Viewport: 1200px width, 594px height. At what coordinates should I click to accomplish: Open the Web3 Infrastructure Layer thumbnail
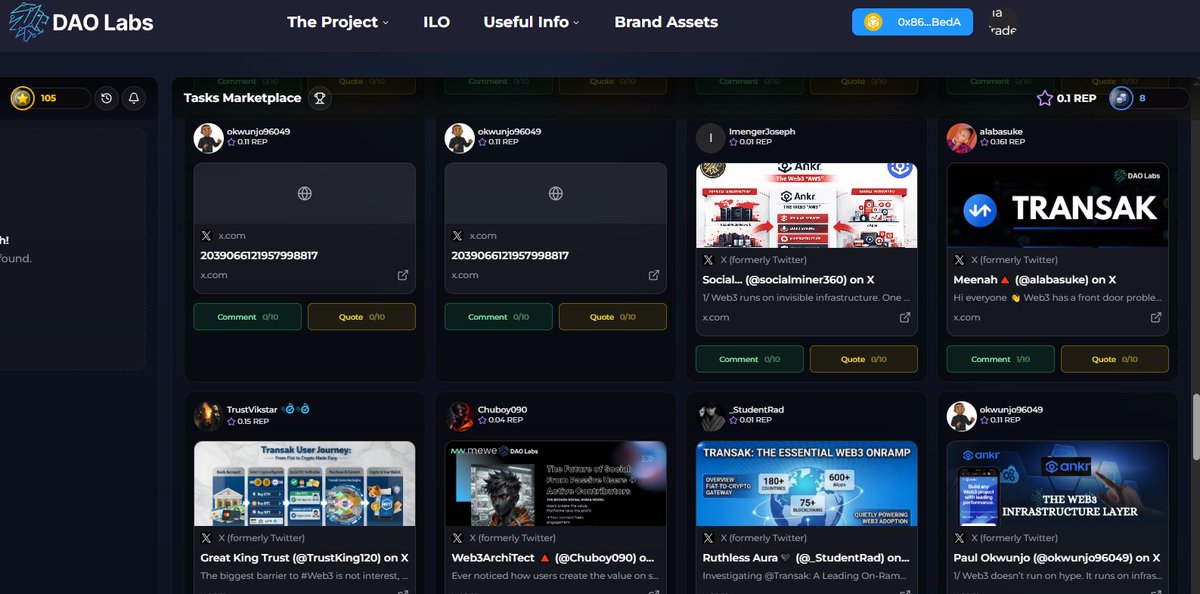1057,484
